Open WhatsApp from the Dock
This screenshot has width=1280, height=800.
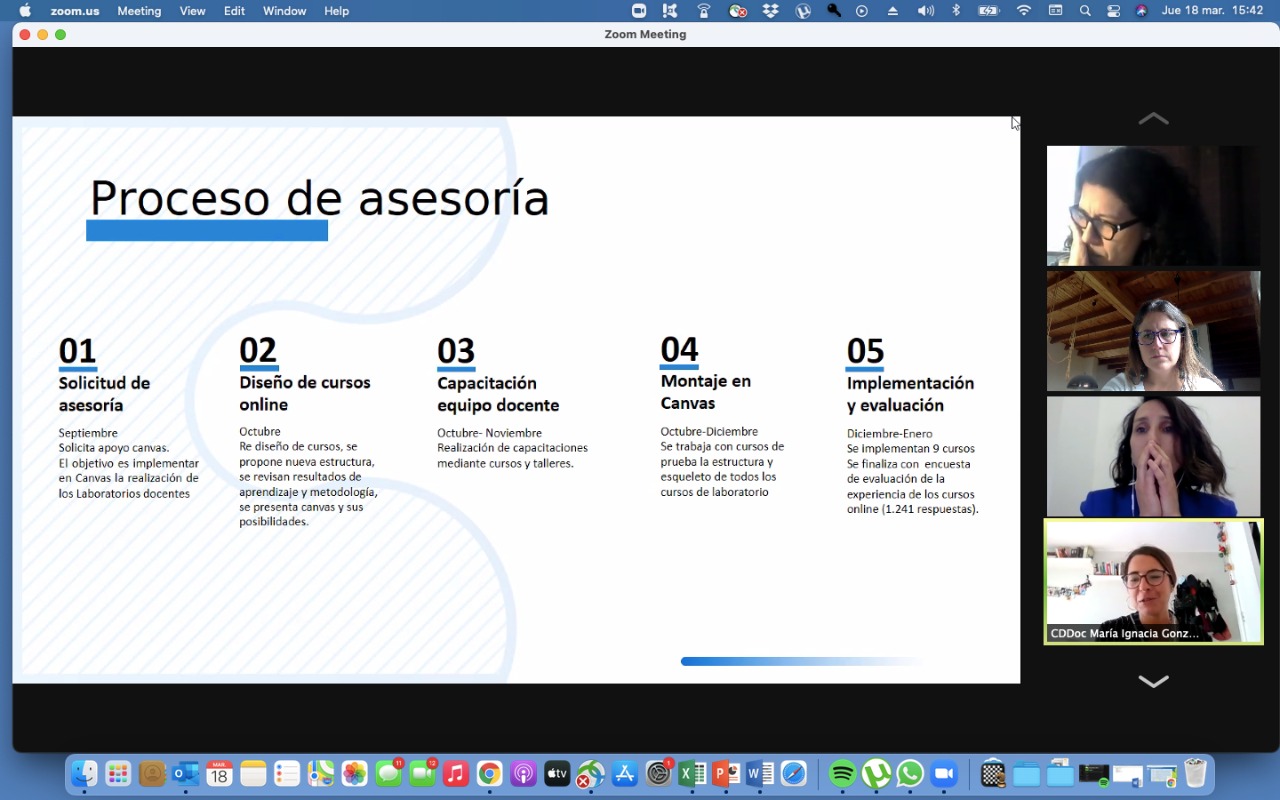909,774
